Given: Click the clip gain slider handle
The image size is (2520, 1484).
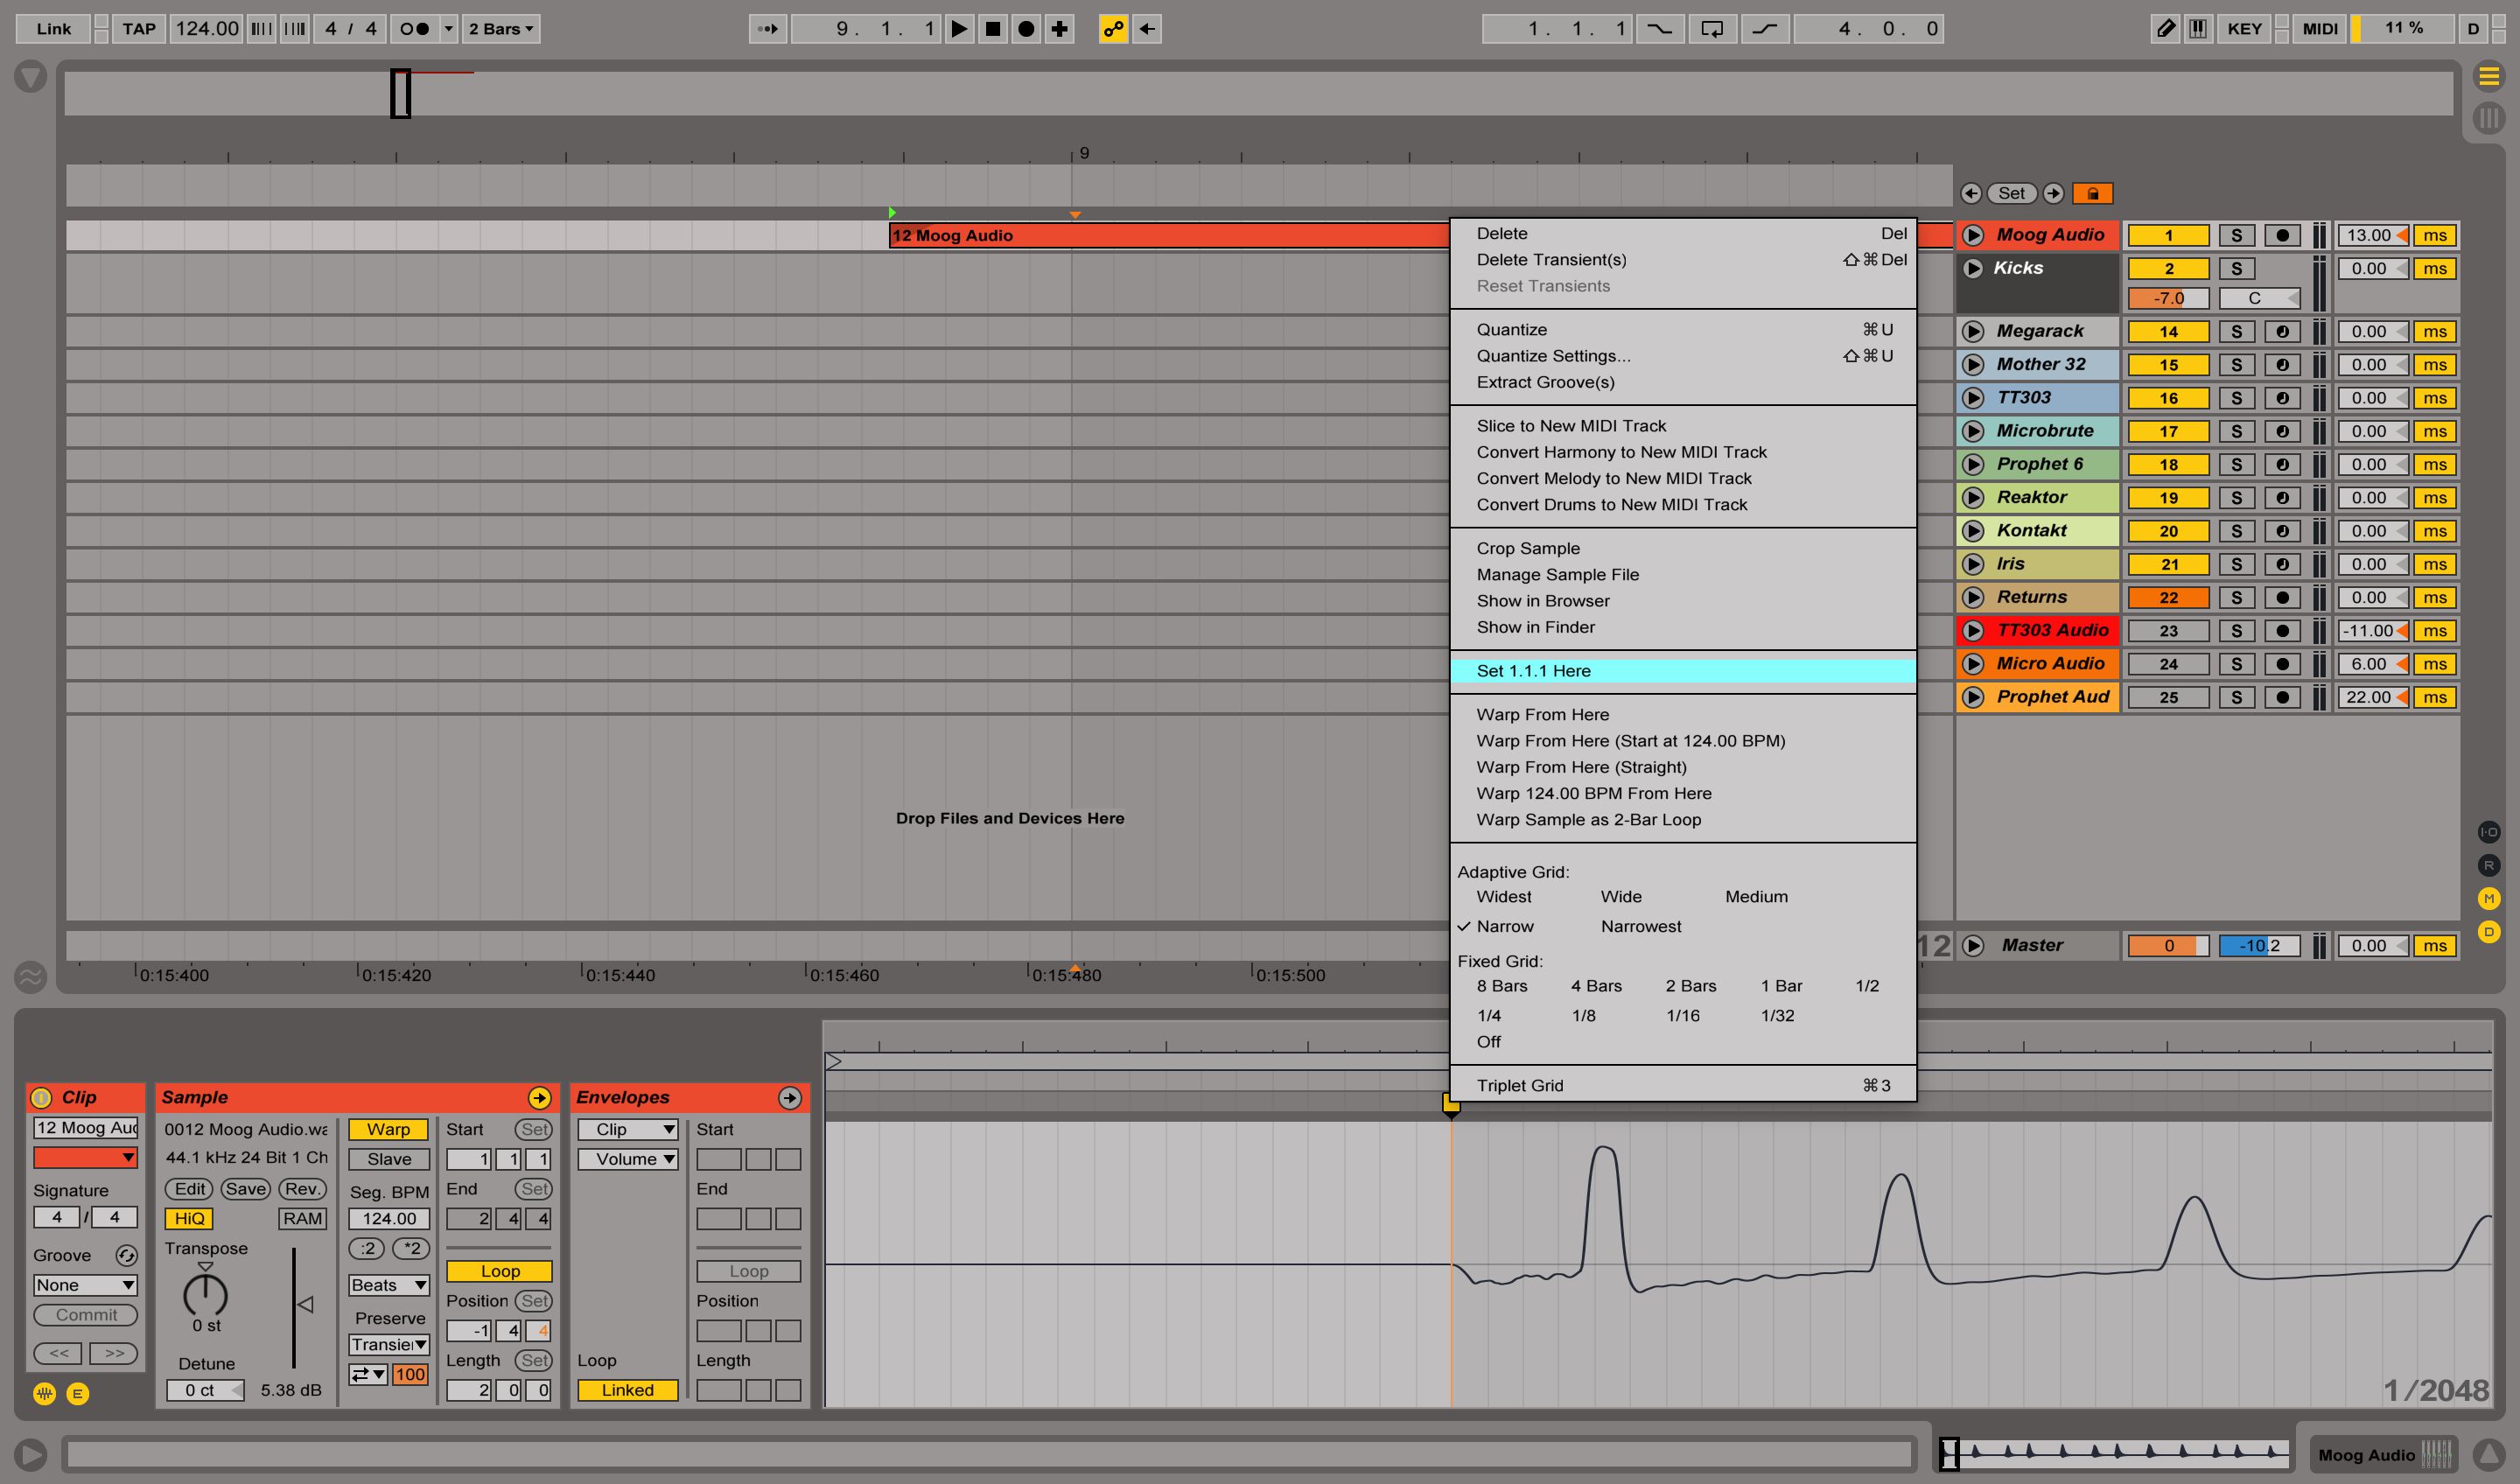Looking at the screenshot, I should coord(306,1304).
